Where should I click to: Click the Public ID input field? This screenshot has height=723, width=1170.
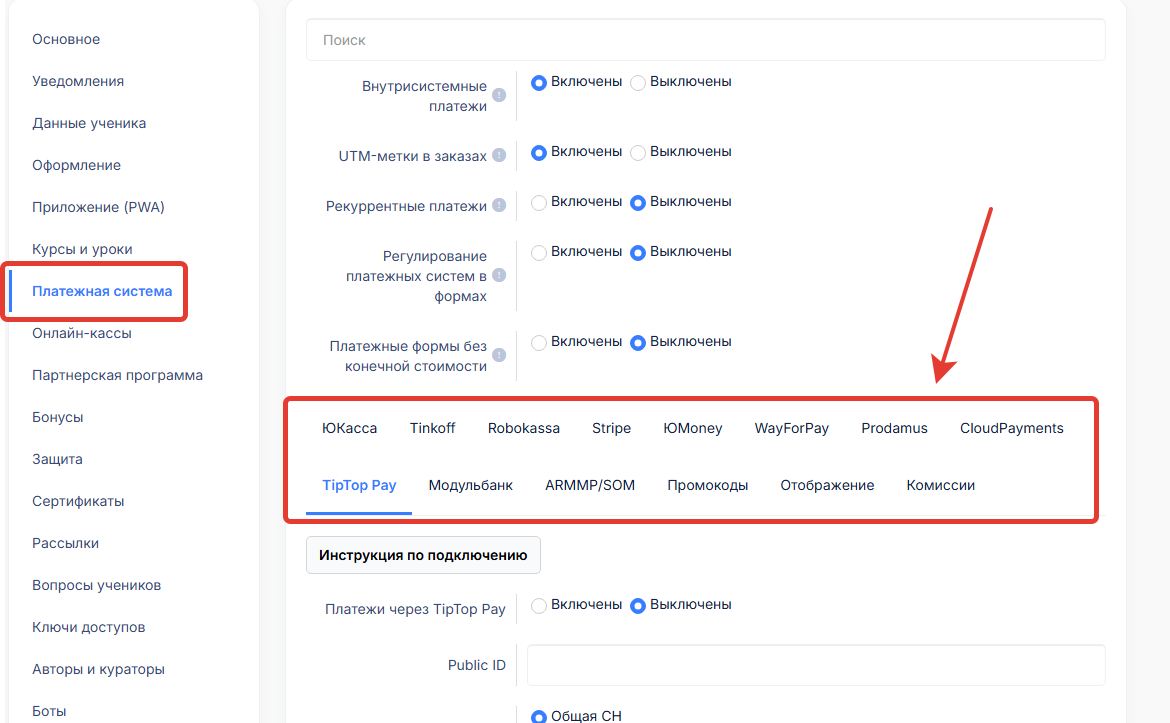(815, 665)
